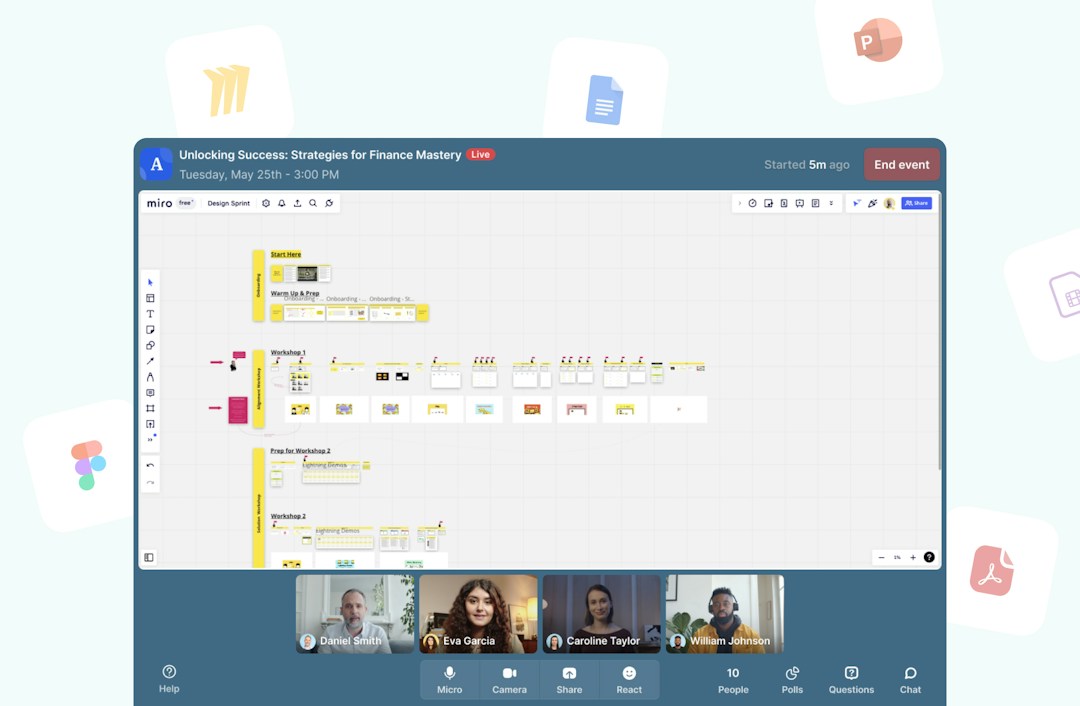Open Miro board settings gear
Screen dimensions: 1080x706
266,203
